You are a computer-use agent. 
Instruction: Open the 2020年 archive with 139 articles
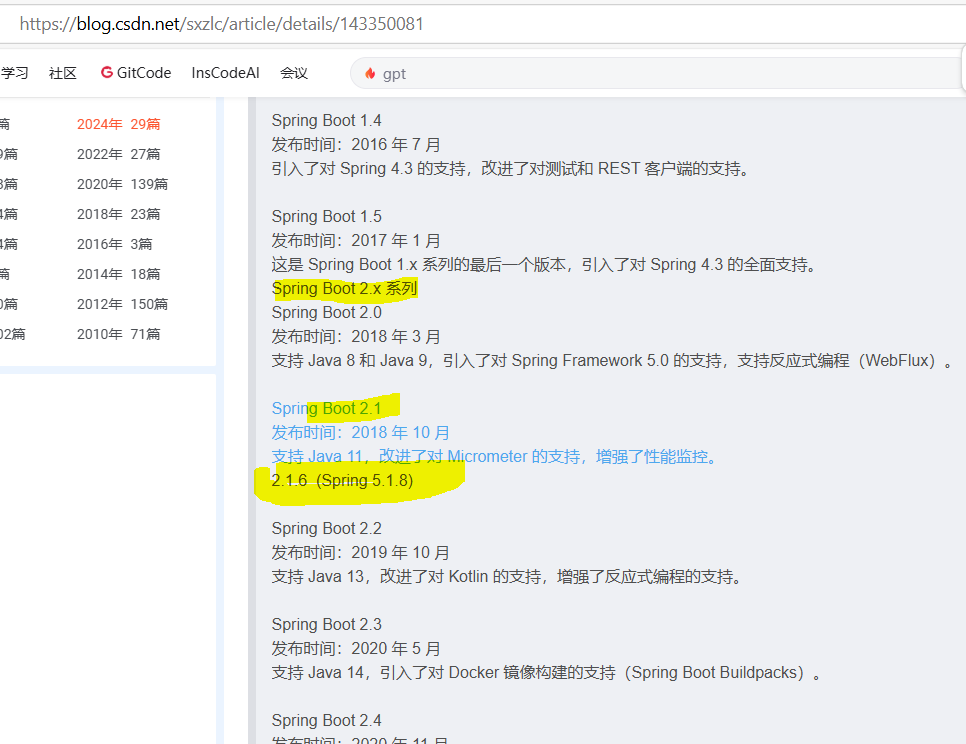click(120, 183)
